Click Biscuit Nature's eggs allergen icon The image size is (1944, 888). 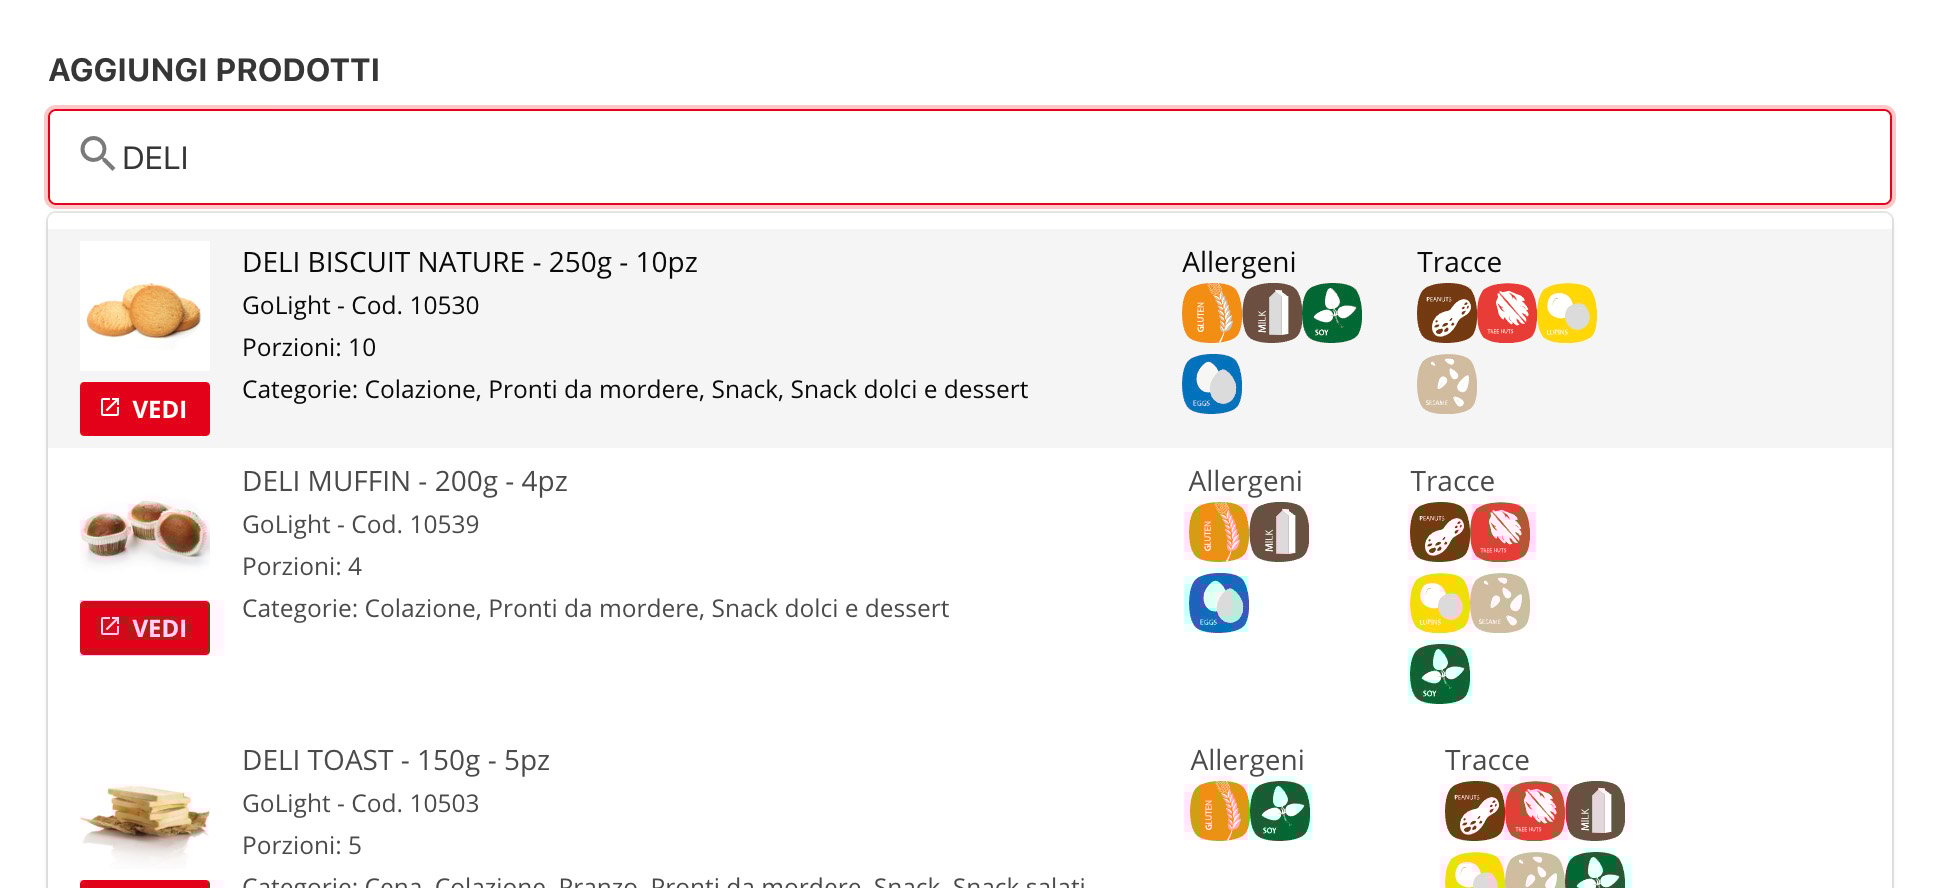tap(1211, 384)
